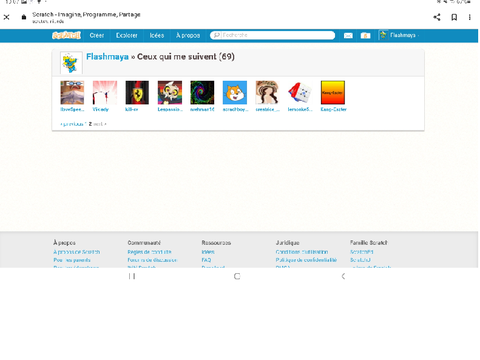Image resolution: width=480 pixels, height=360 pixels.
Task: Open the messages envelope icon
Action: tap(348, 36)
